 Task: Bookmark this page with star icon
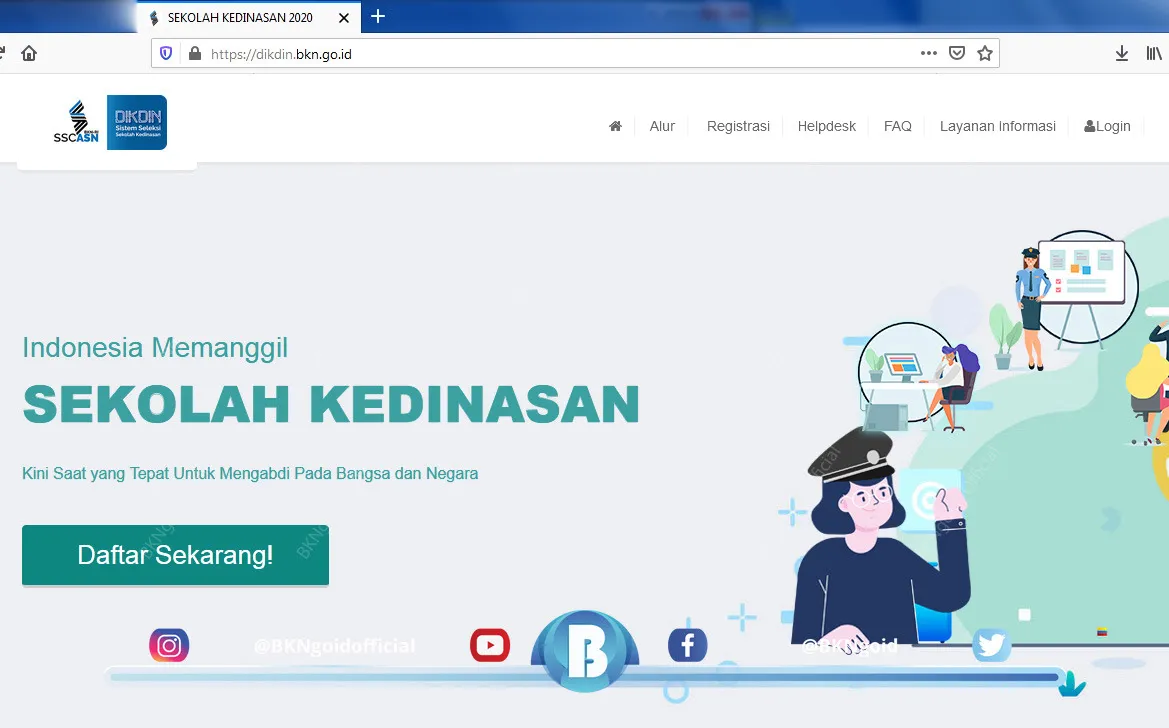[985, 53]
